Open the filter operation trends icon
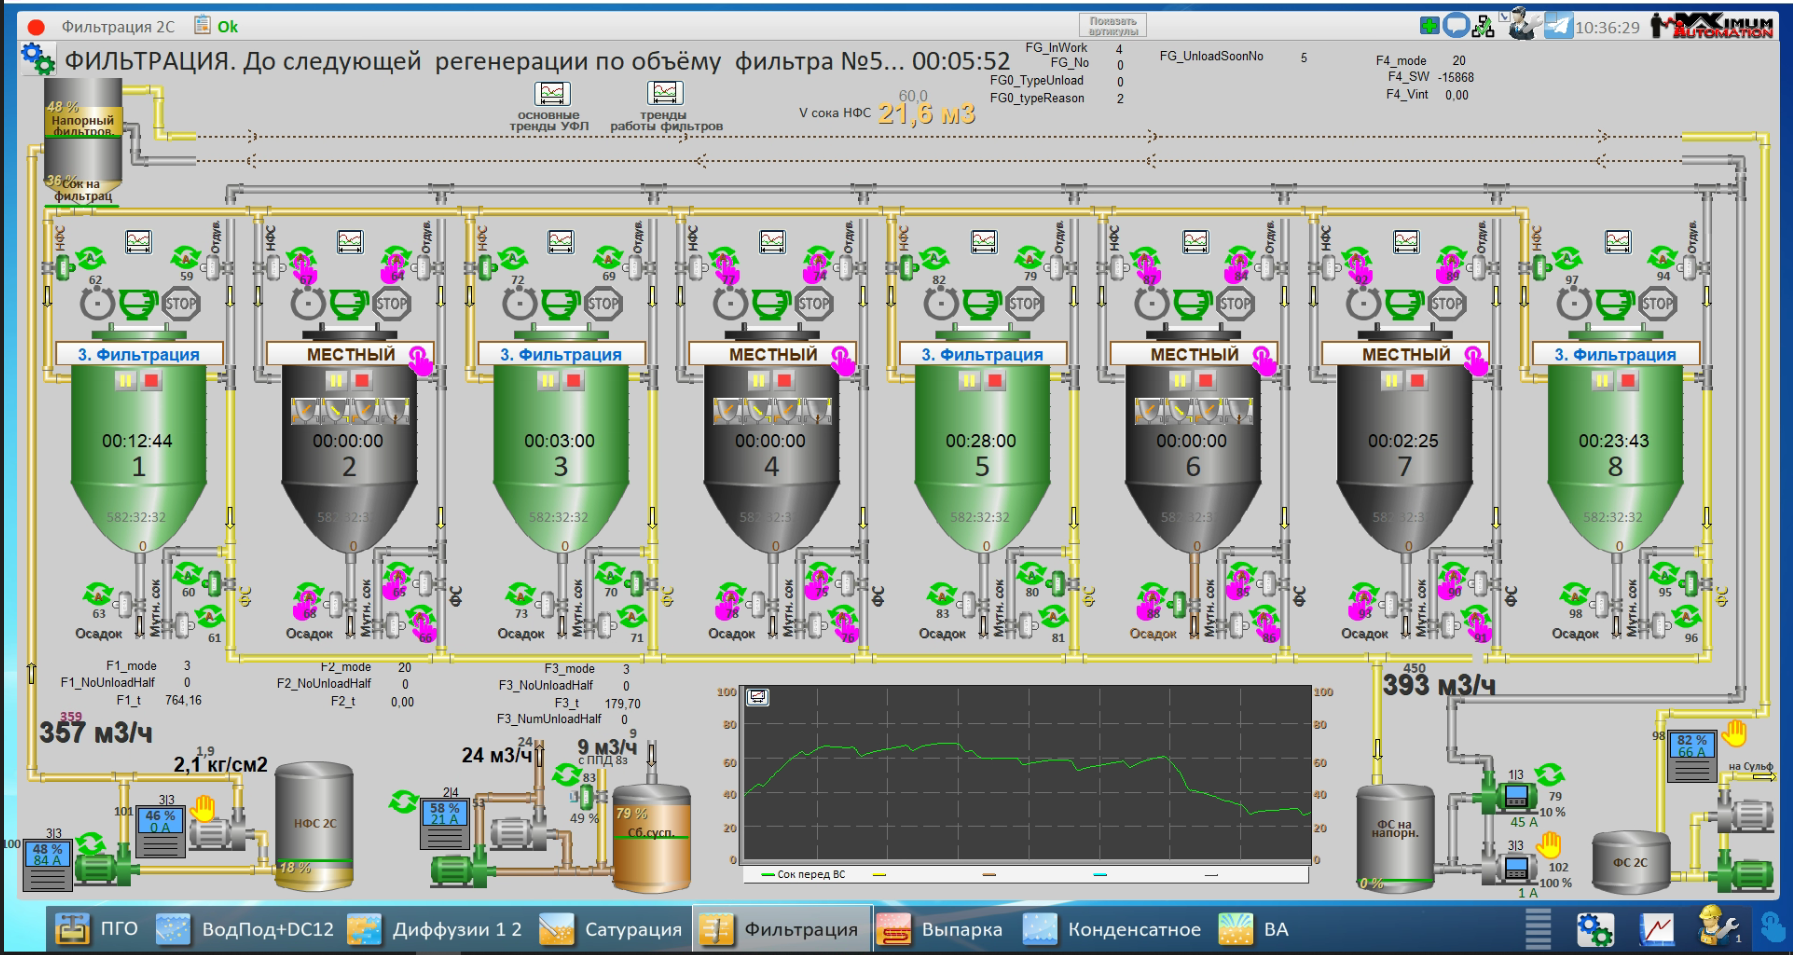The height and width of the screenshot is (955, 1793). point(665,94)
